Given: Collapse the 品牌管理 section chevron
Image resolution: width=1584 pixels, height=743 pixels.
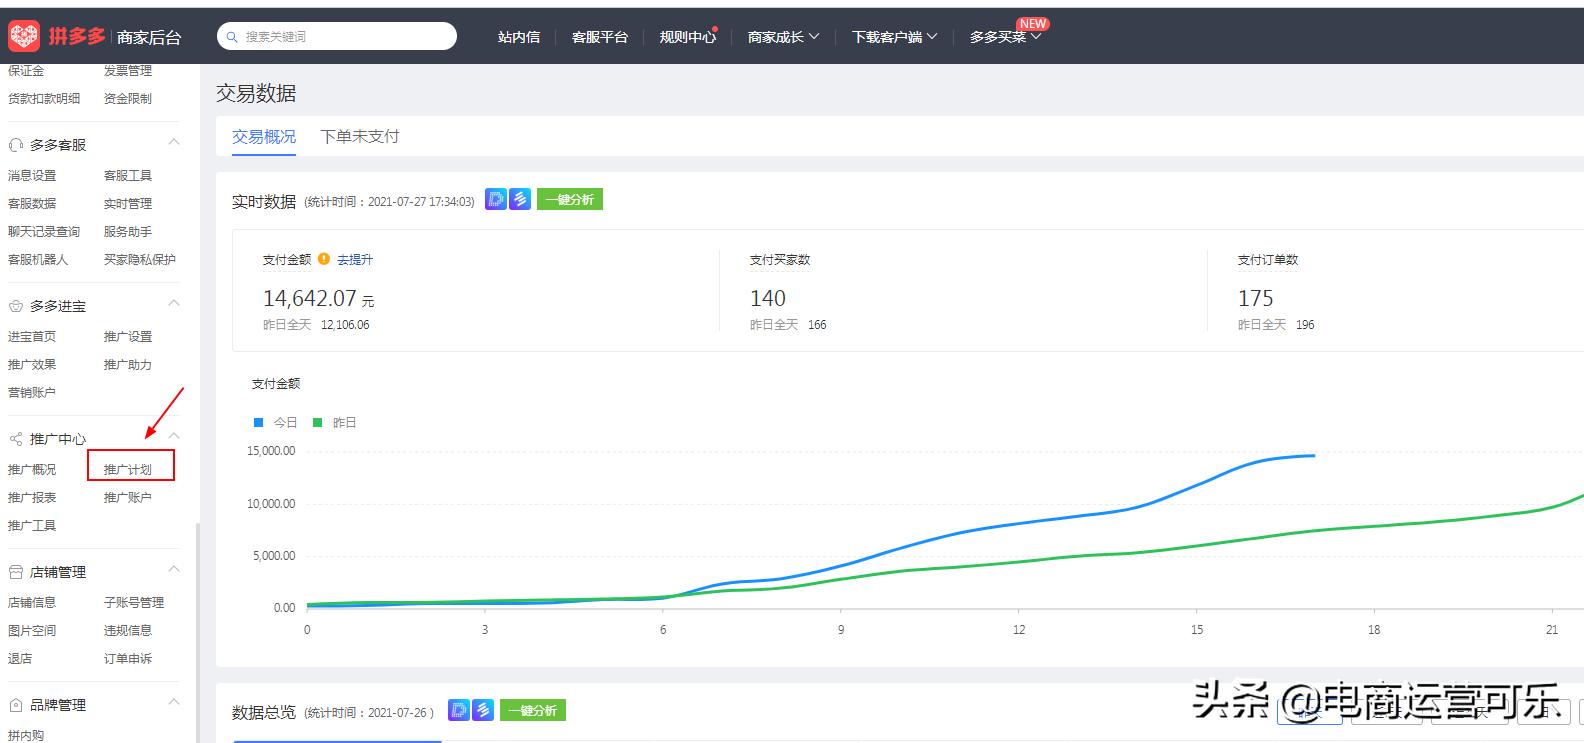Looking at the screenshot, I should [174, 702].
